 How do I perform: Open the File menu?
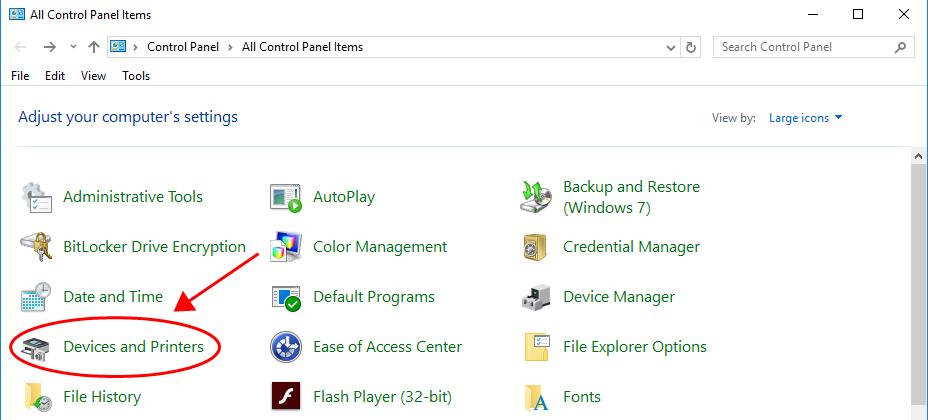pos(20,76)
